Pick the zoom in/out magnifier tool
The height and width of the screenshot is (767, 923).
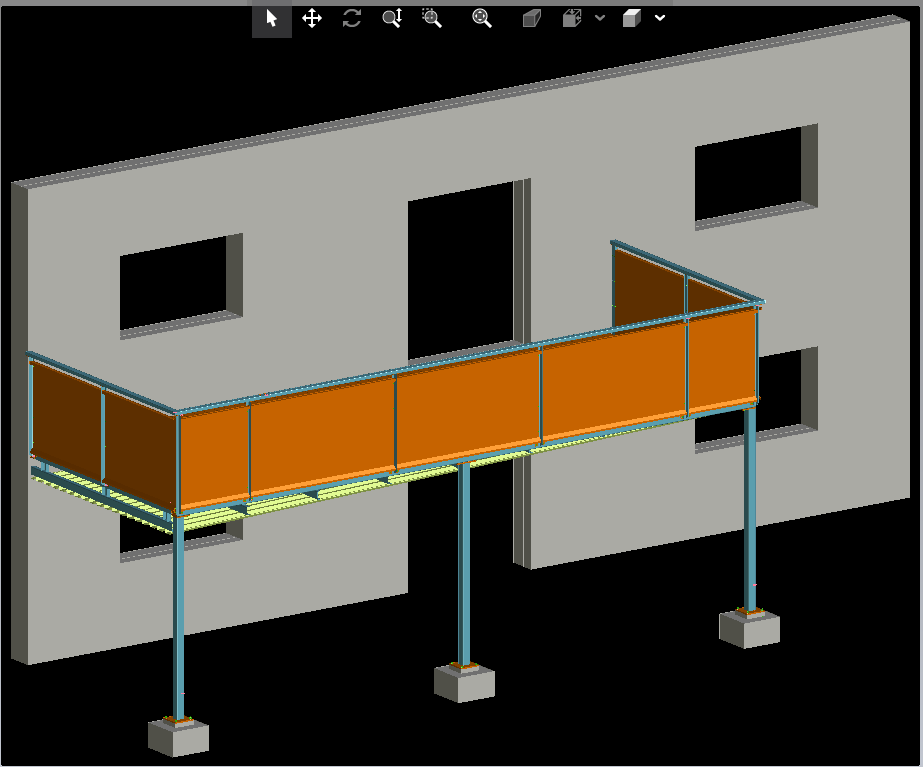392,19
